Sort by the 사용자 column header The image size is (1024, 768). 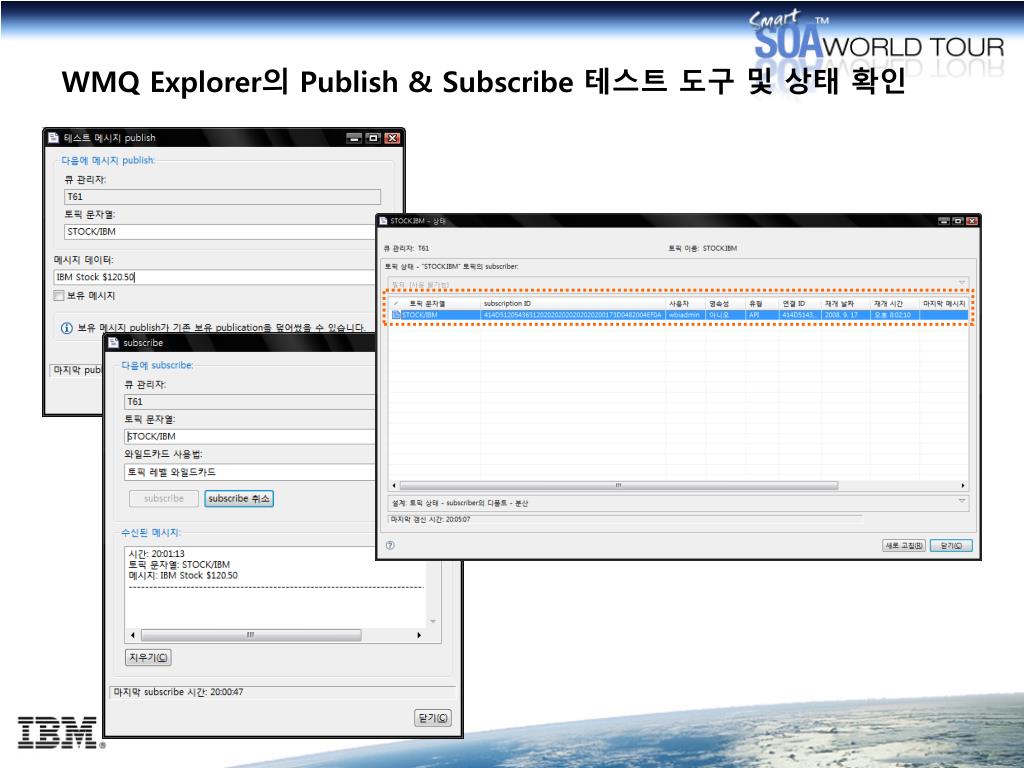(679, 304)
